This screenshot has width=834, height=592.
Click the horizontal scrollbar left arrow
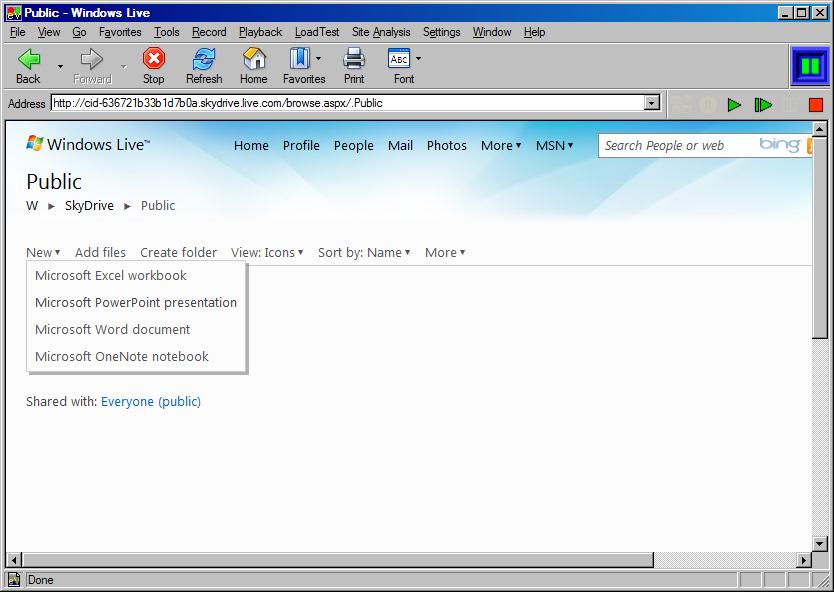[x=14, y=560]
